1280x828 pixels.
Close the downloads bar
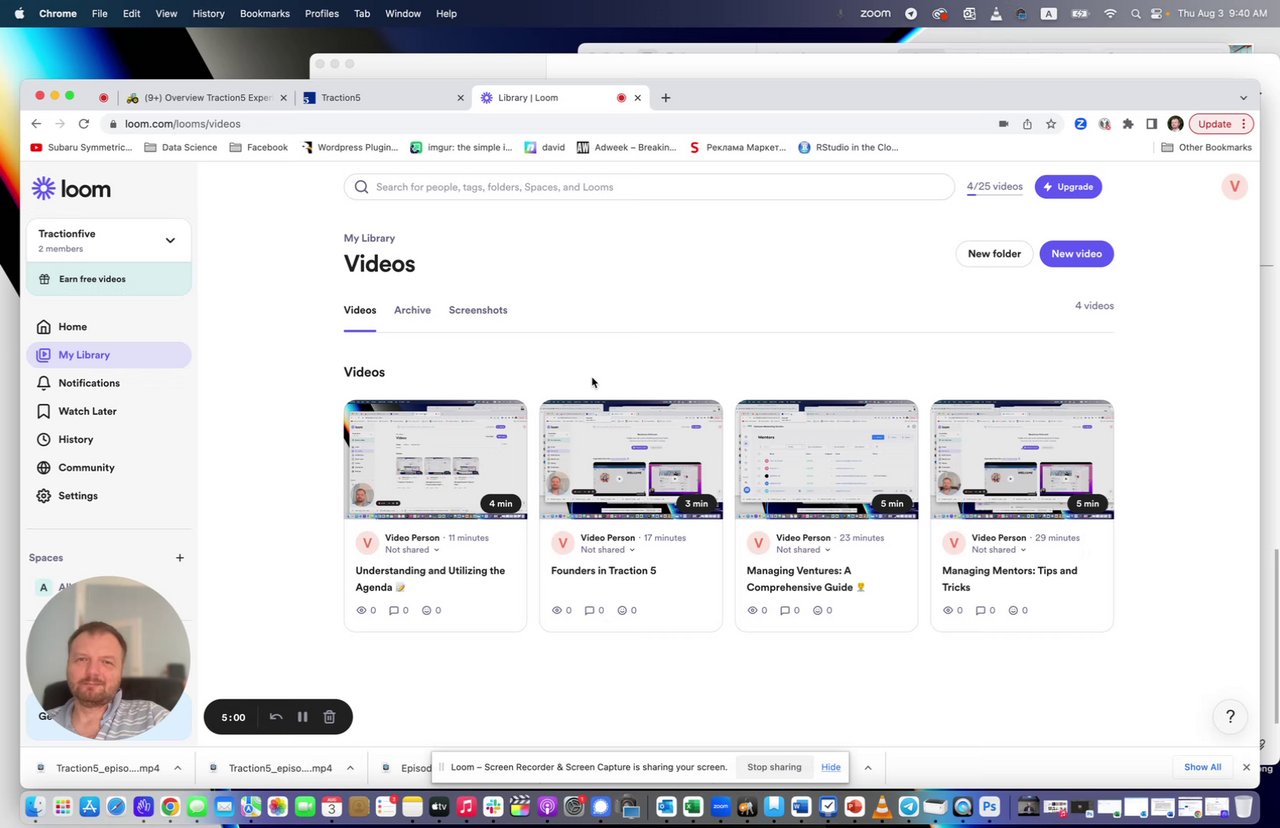point(1246,767)
